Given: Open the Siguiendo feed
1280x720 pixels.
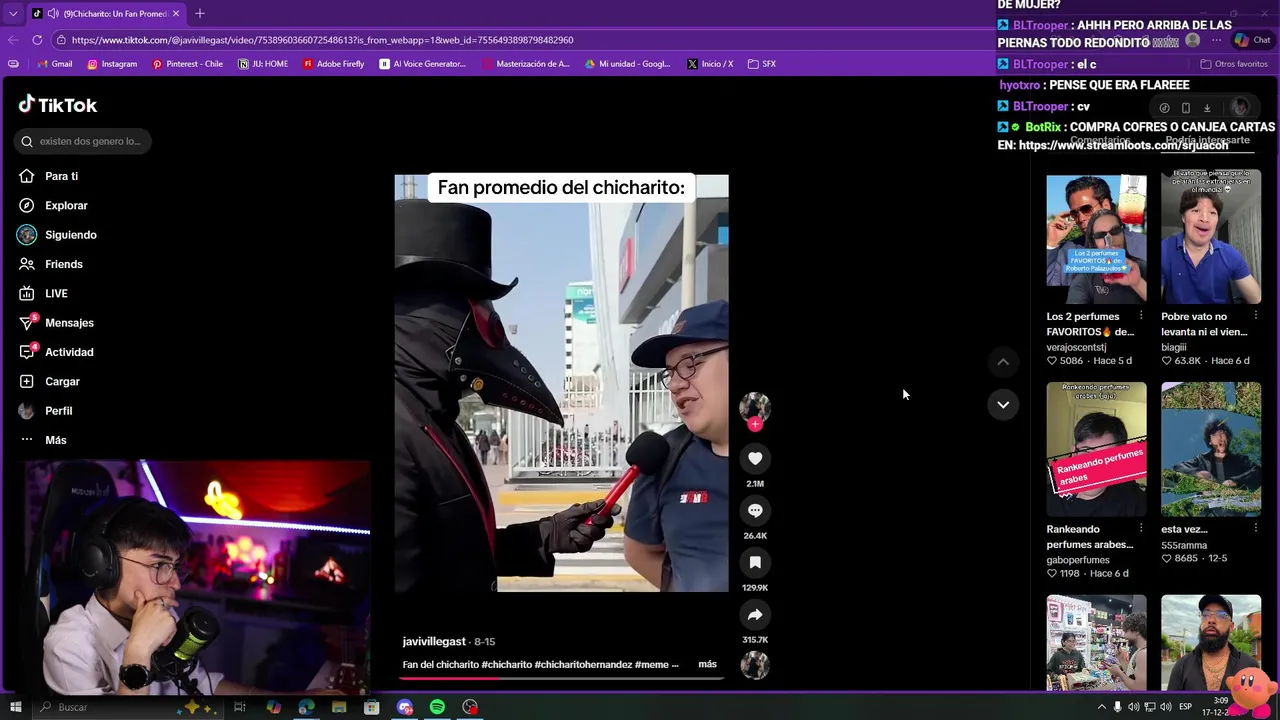Looking at the screenshot, I should (x=70, y=235).
